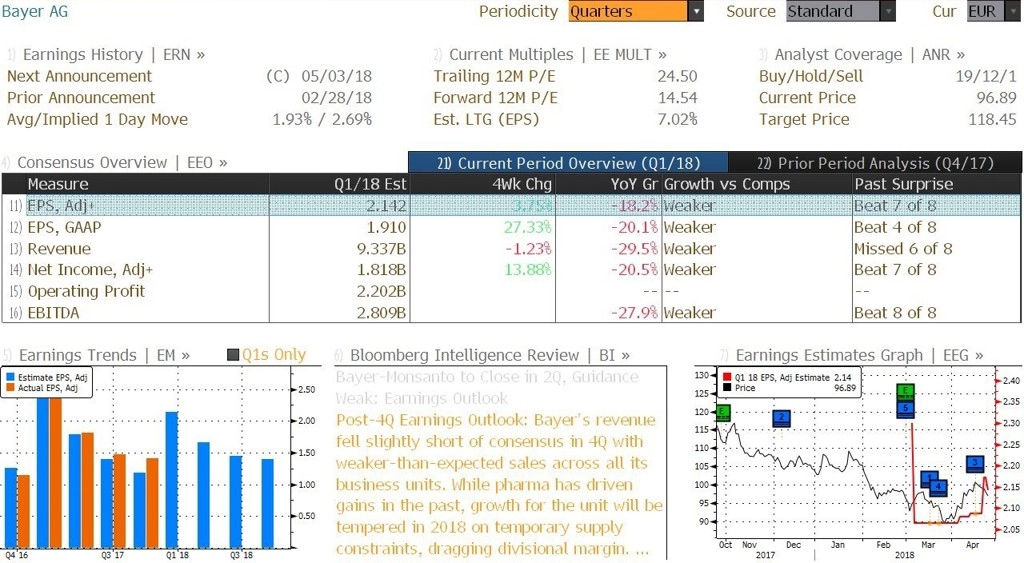
Task: Select the EPS, GAAP row
Action: coord(511,227)
